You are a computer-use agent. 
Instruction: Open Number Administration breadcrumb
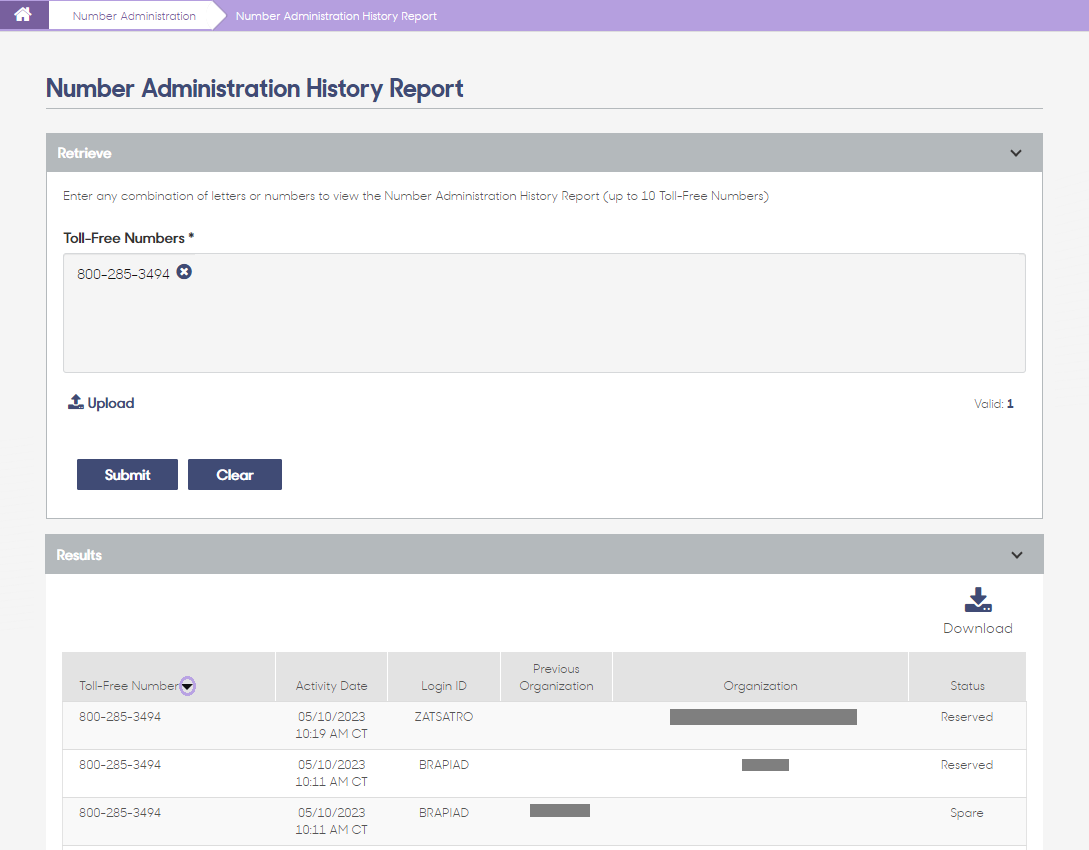click(x=134, y=16)
